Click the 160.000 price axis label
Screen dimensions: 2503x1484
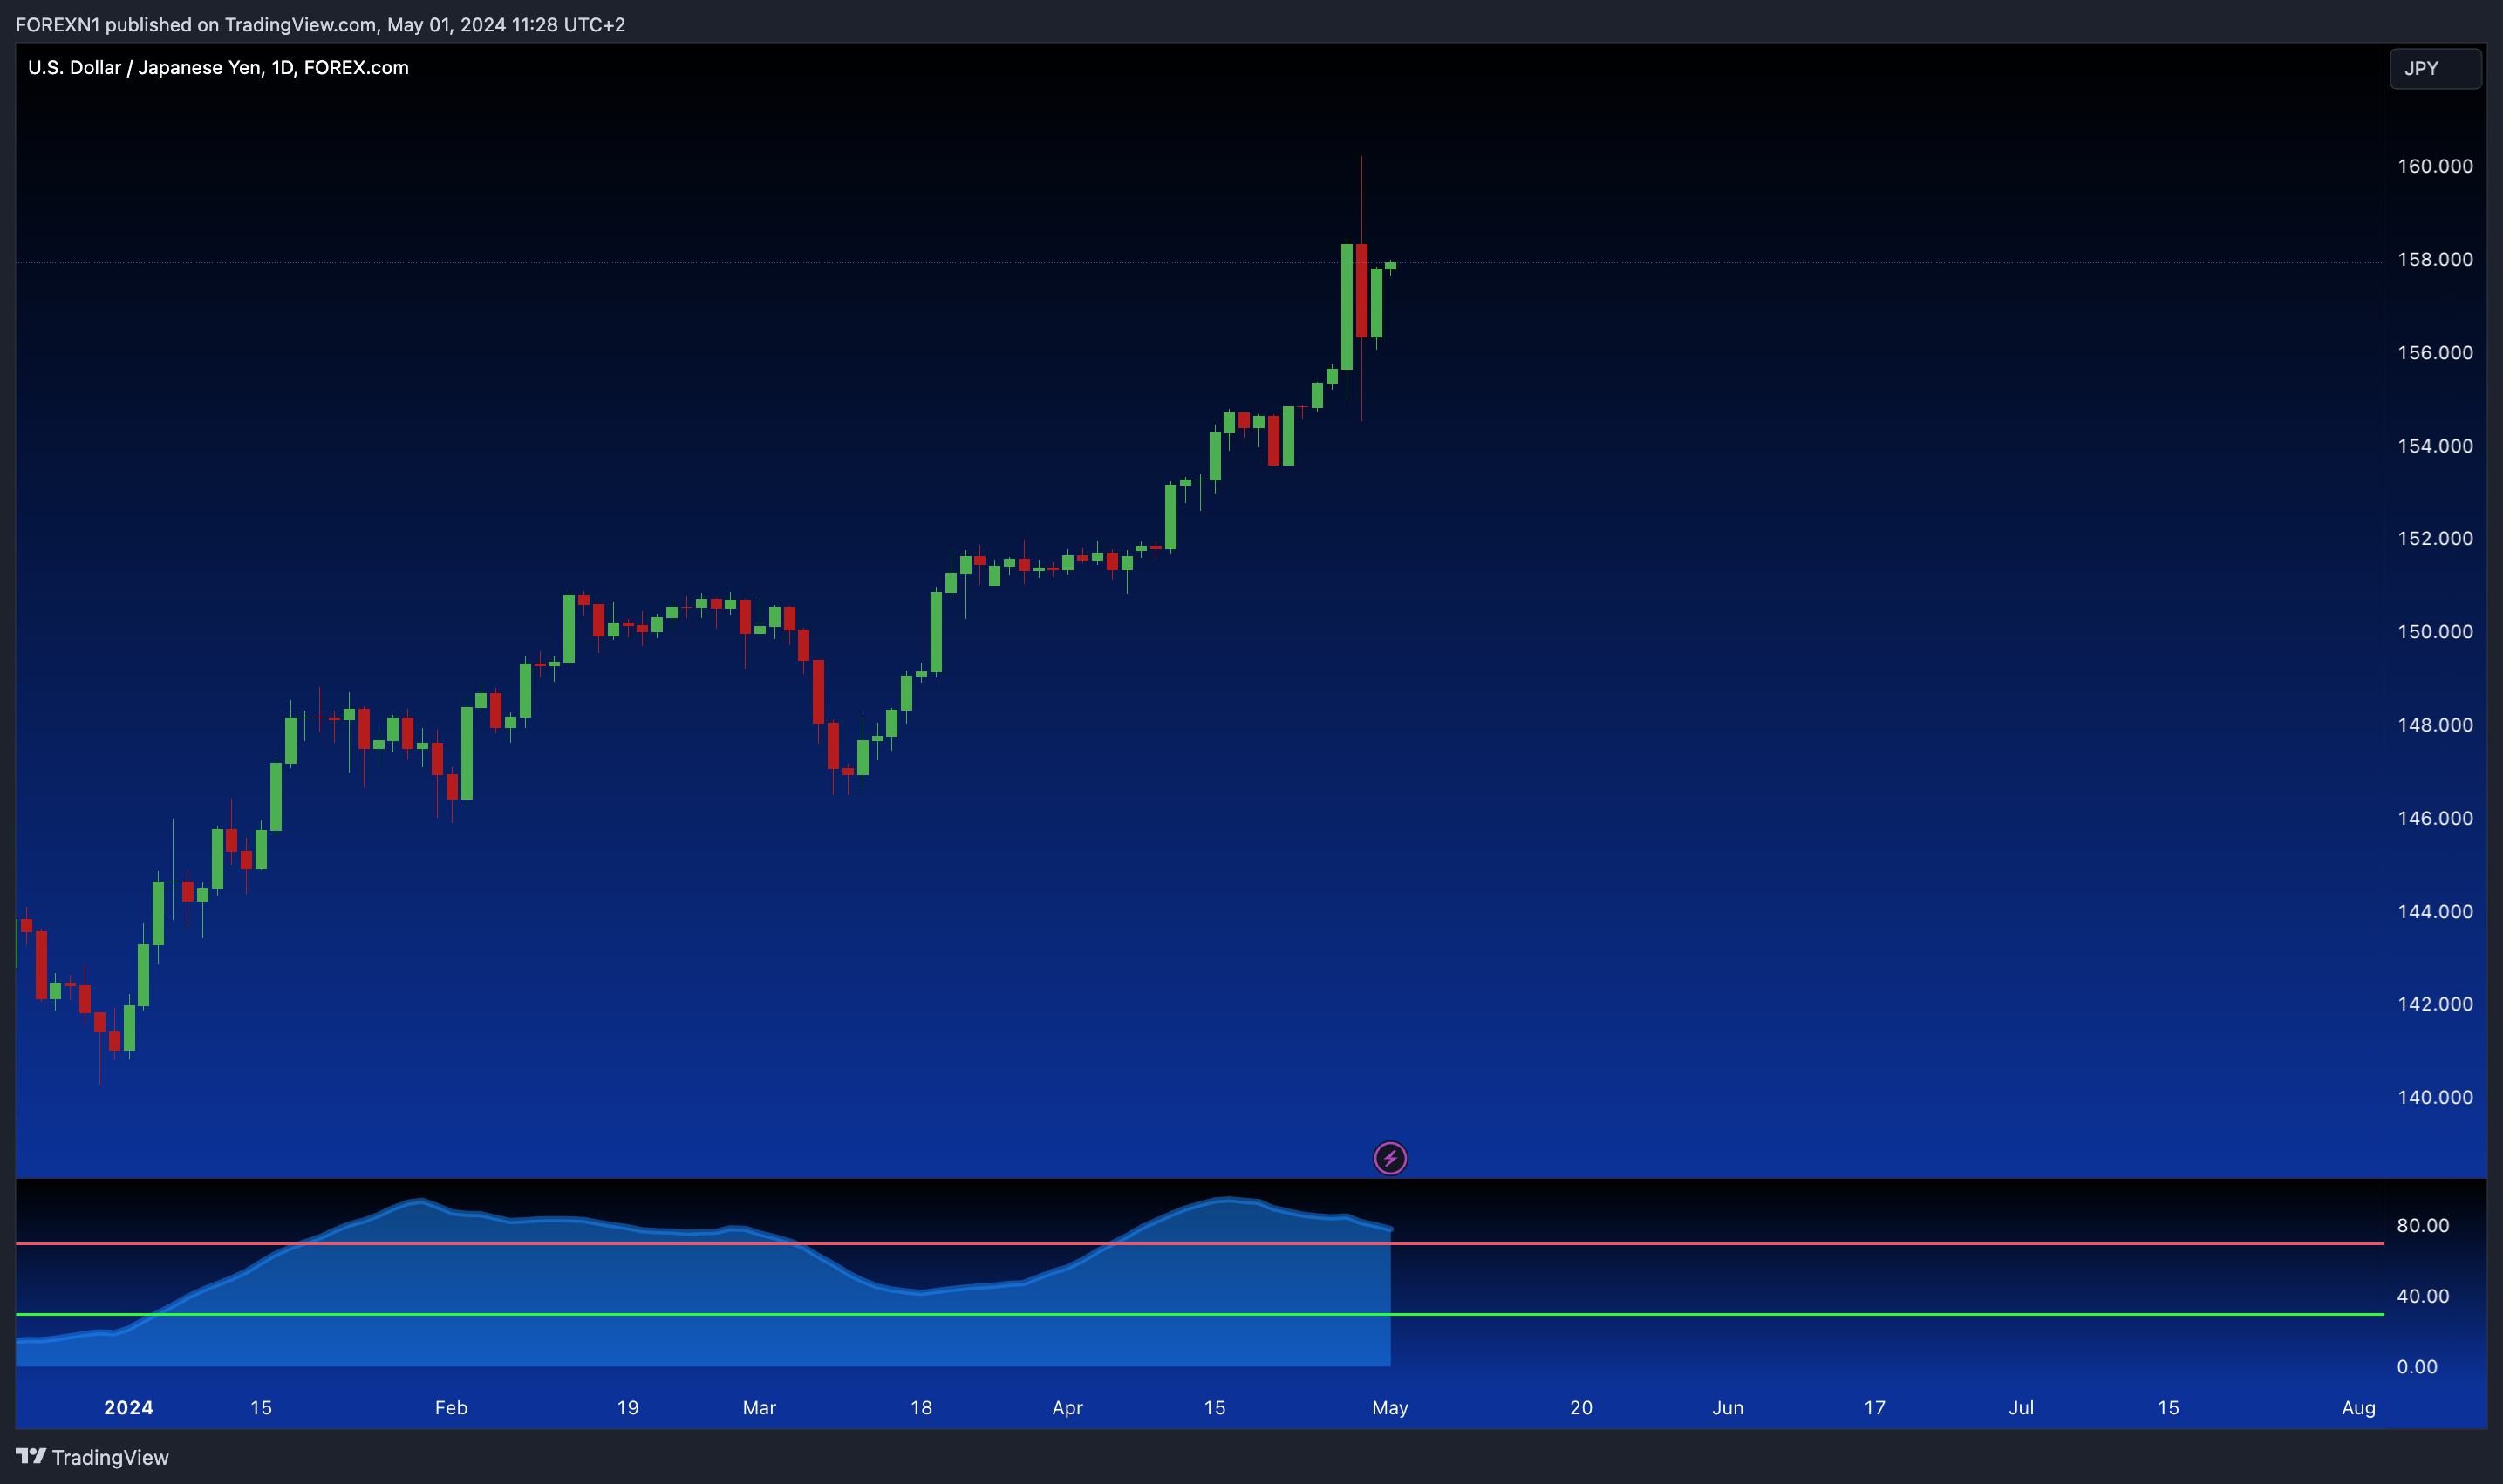click(2435, 166)
